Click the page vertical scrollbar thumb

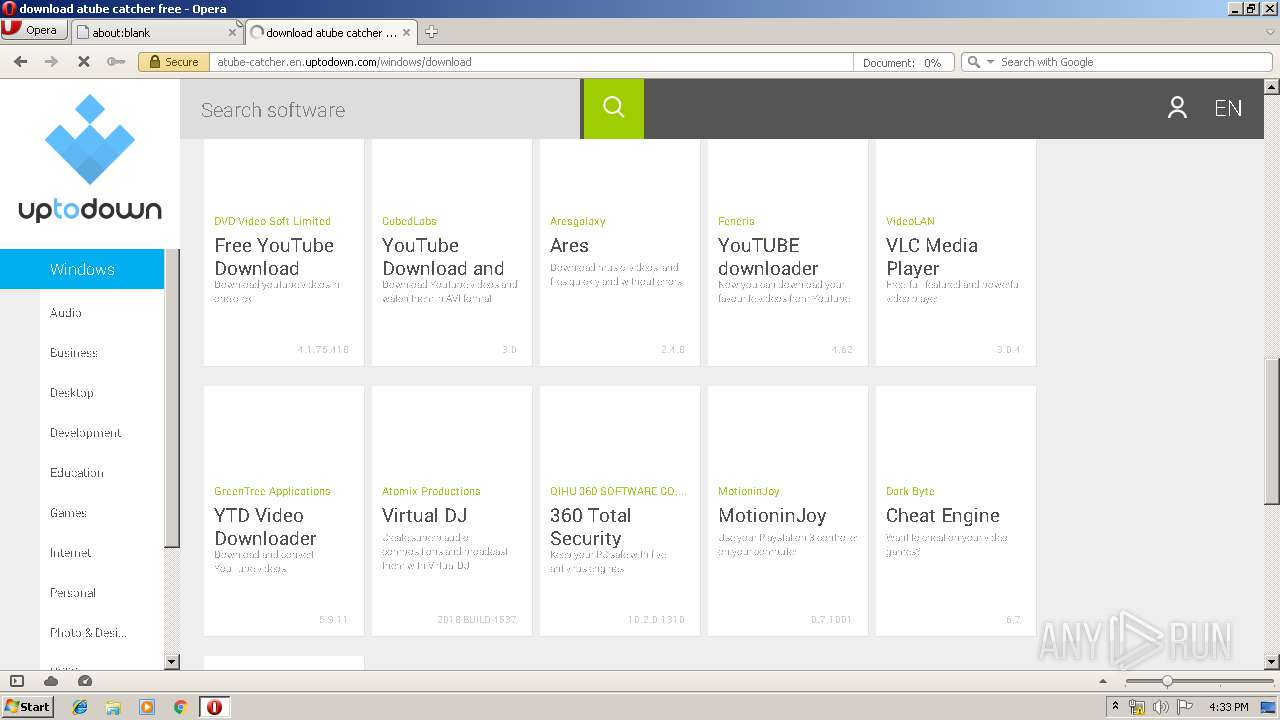(x=1272, y=430)
